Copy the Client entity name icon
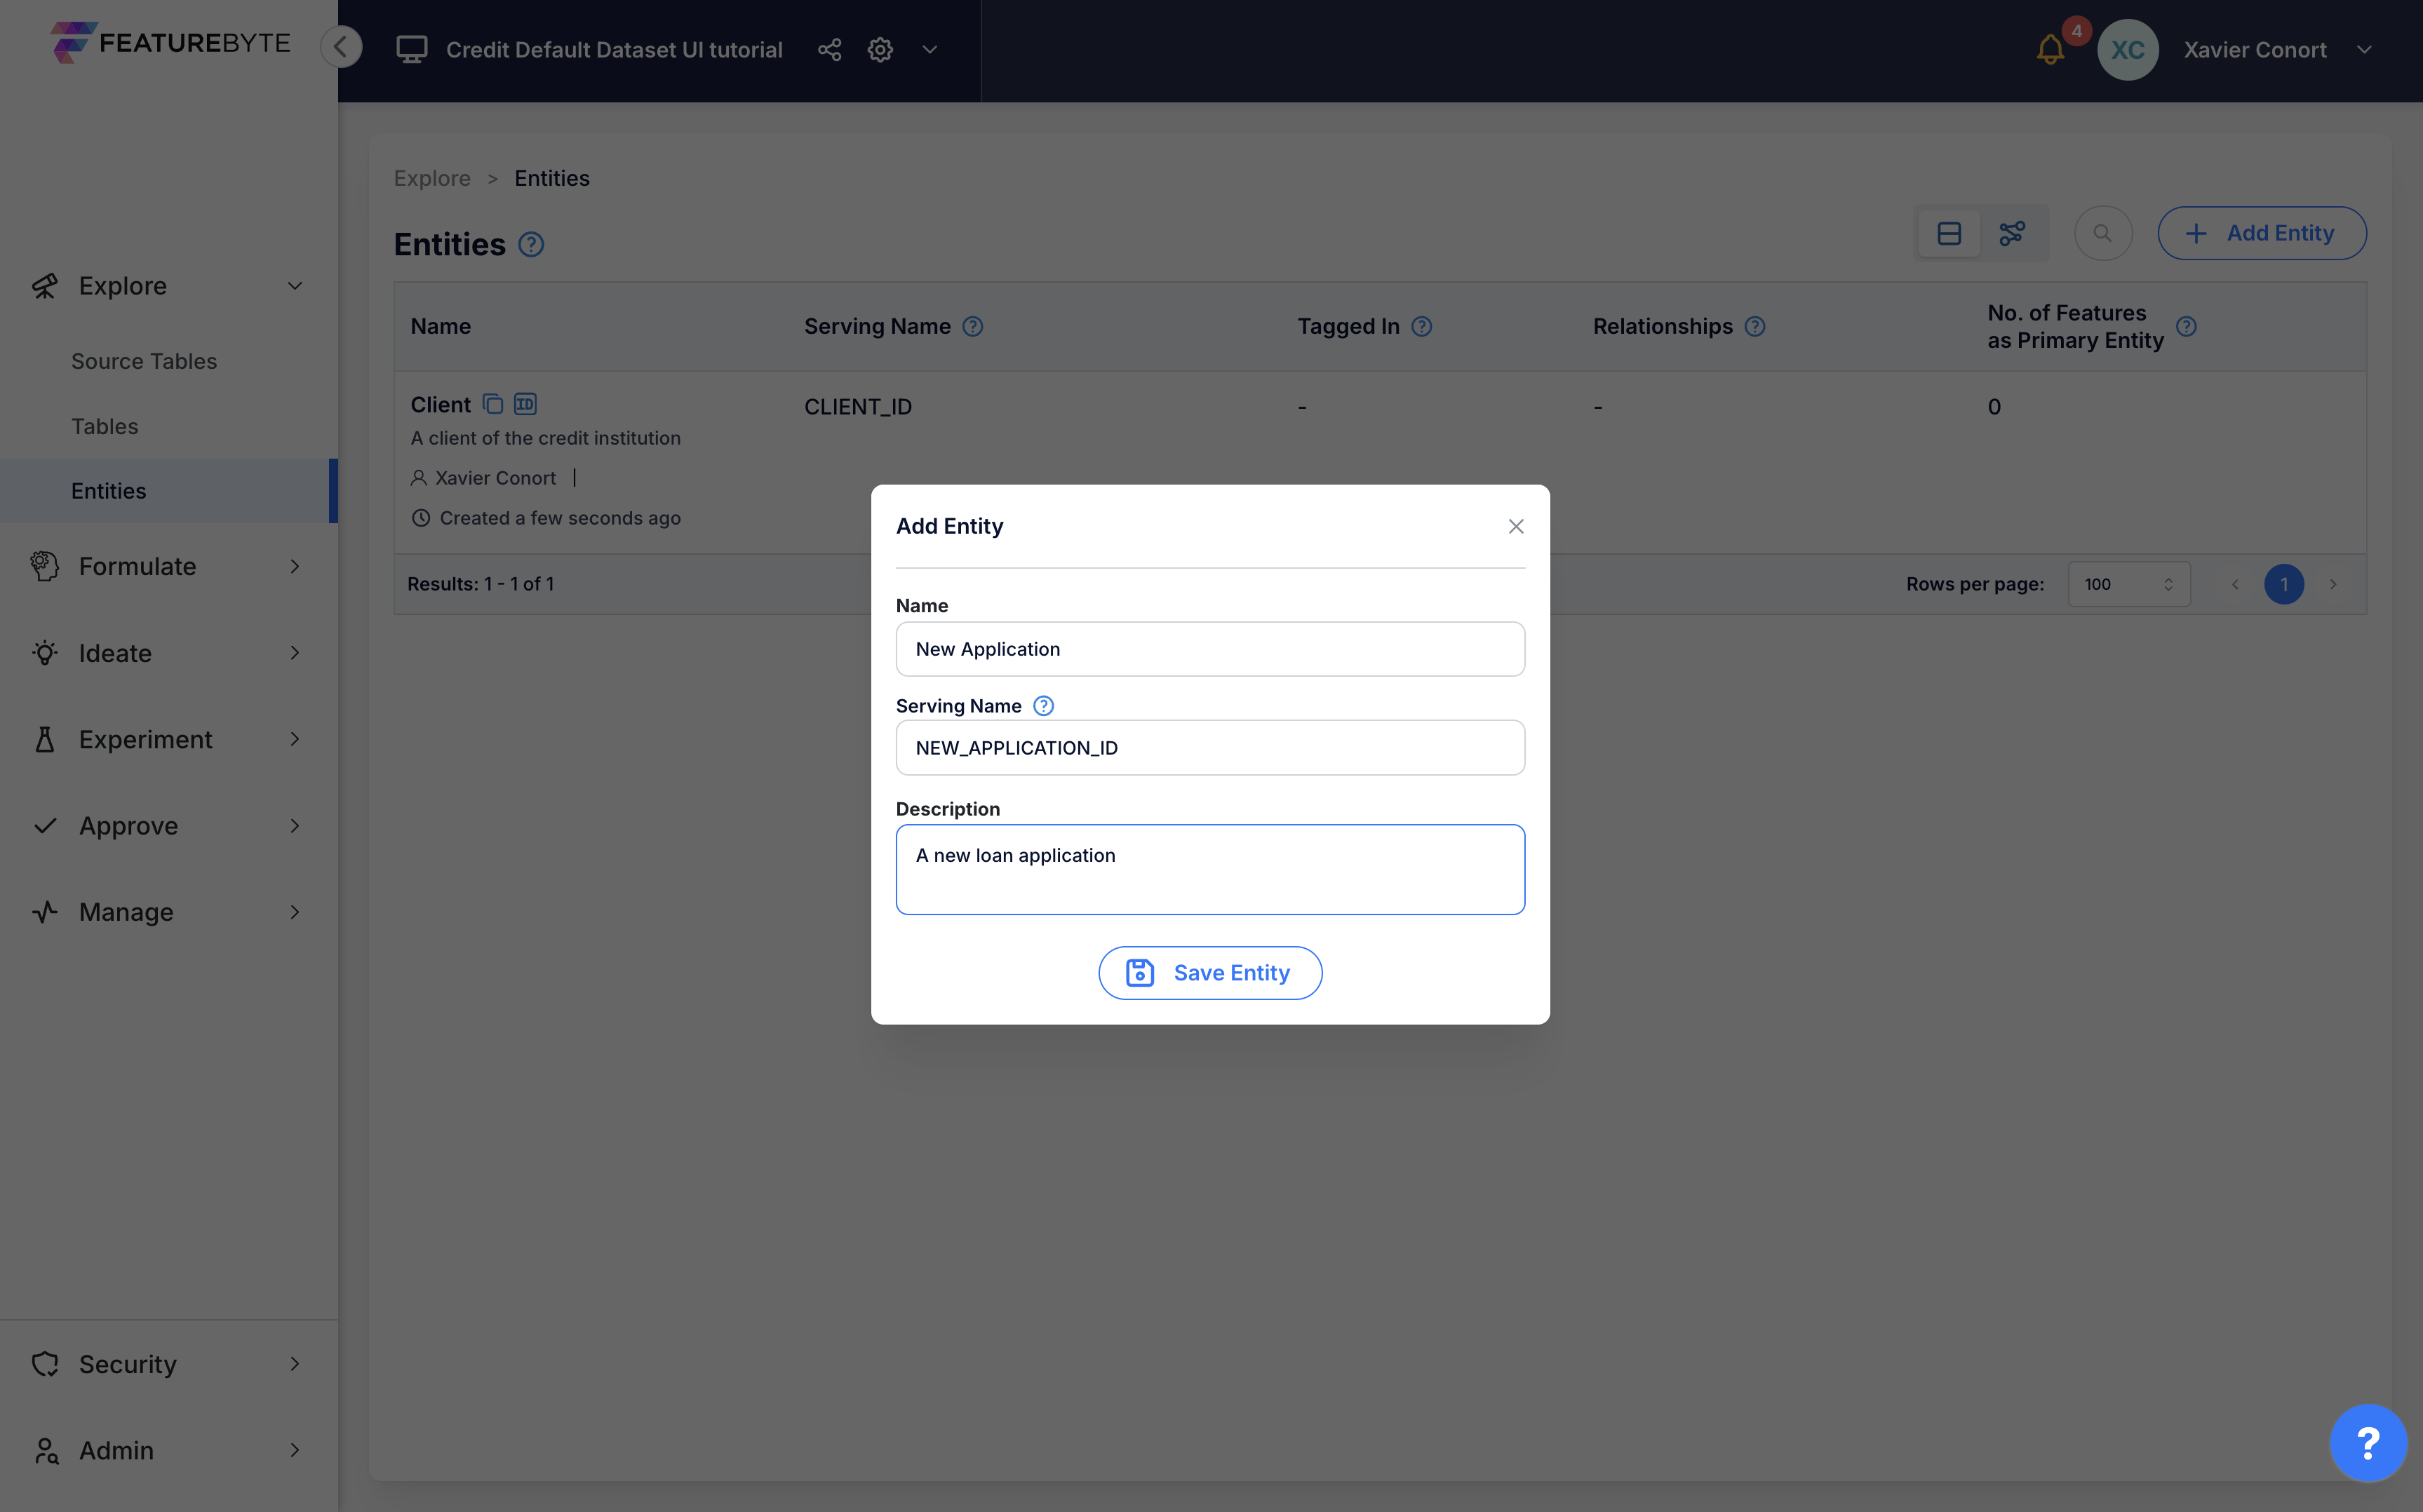Screen dimensions: 2423x1512 (492, 404)
